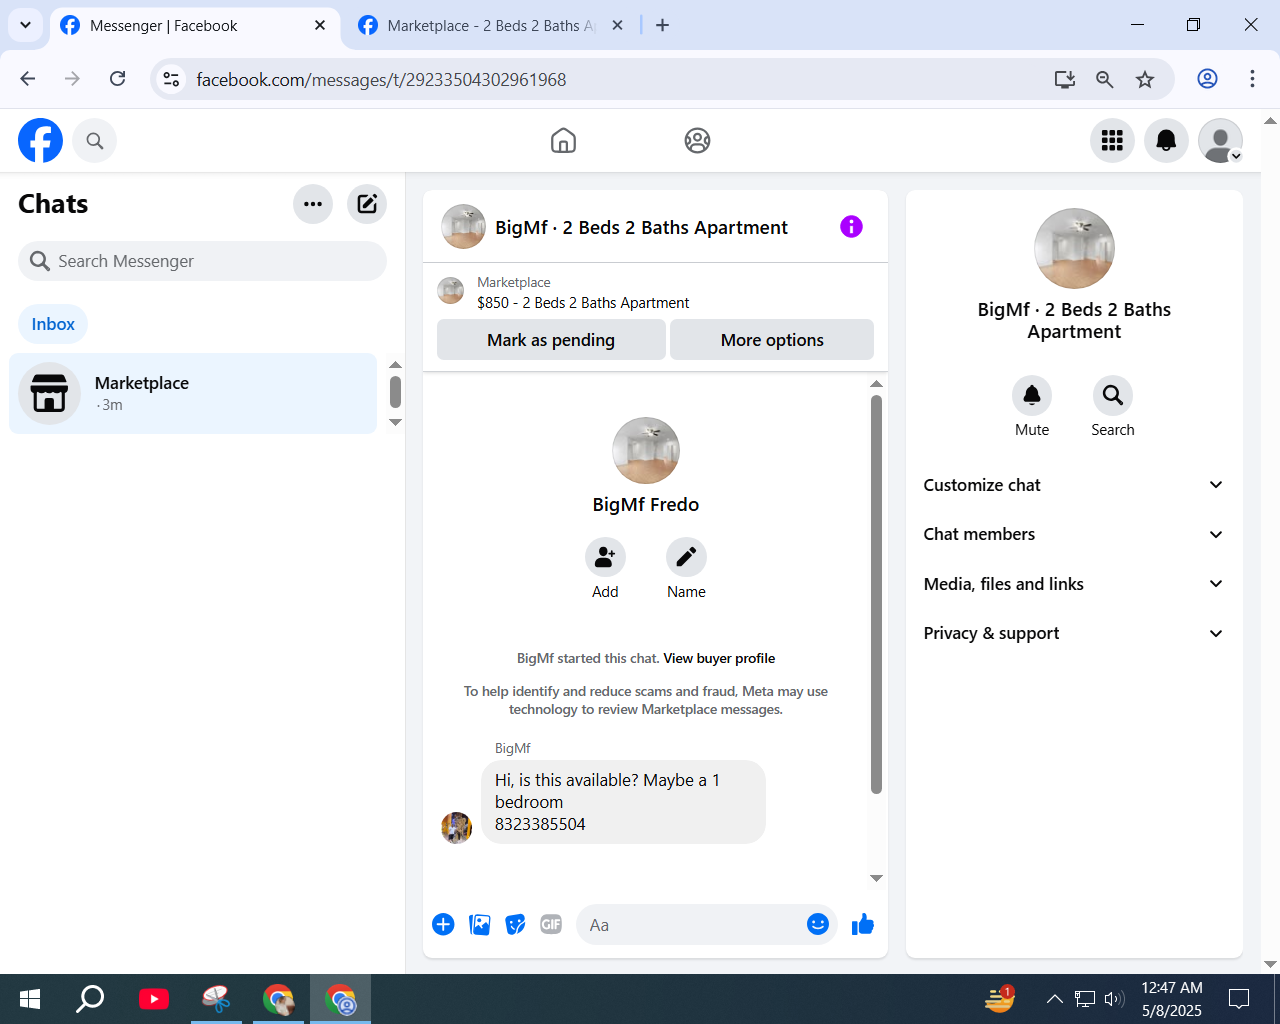Click the conversation scrollbar thumb
Screen dimensions: 1280x1024
(x=876, y=594)
